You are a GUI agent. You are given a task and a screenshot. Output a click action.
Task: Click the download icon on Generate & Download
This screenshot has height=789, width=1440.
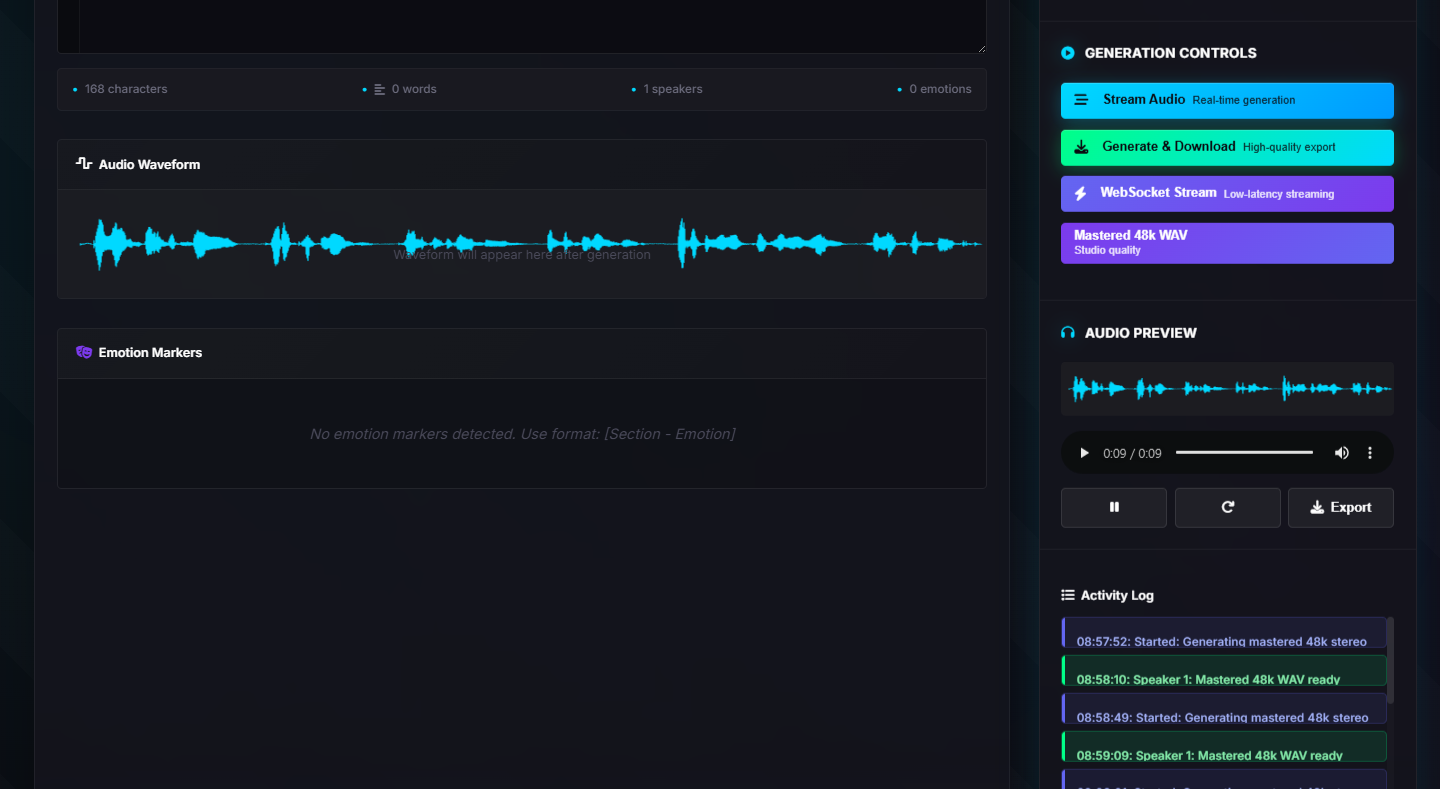click(1081, 146)
